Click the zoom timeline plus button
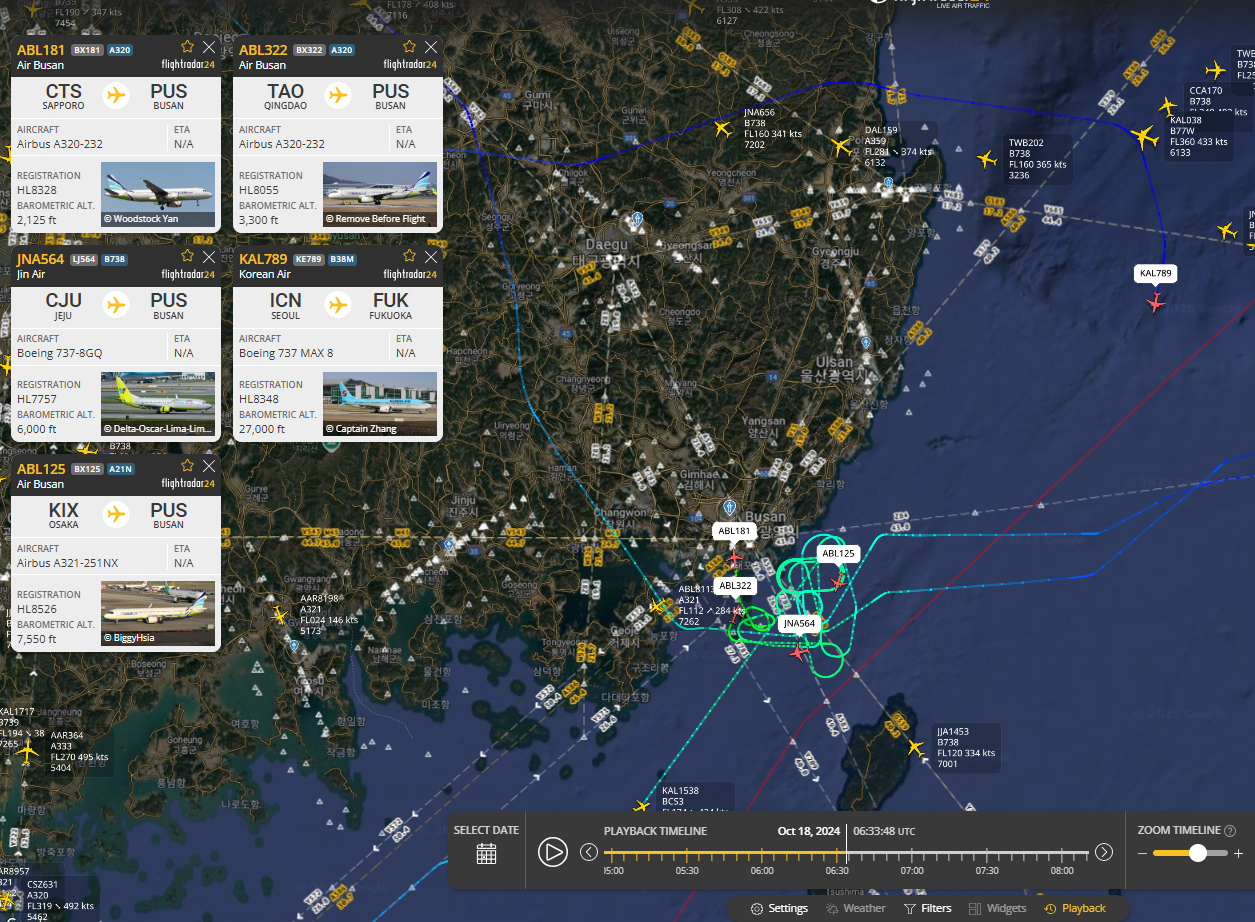Screen dimensions: 1255x922 [1238, 853]
